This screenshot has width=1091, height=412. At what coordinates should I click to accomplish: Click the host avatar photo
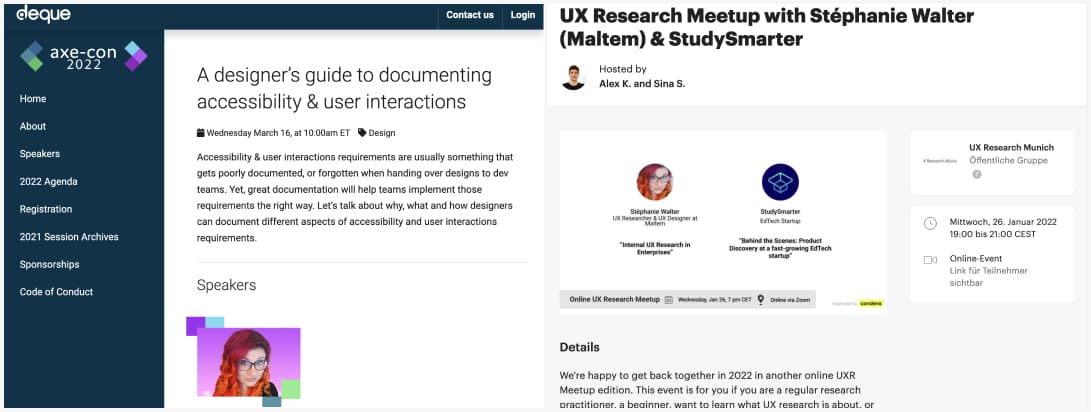[573, 76]
